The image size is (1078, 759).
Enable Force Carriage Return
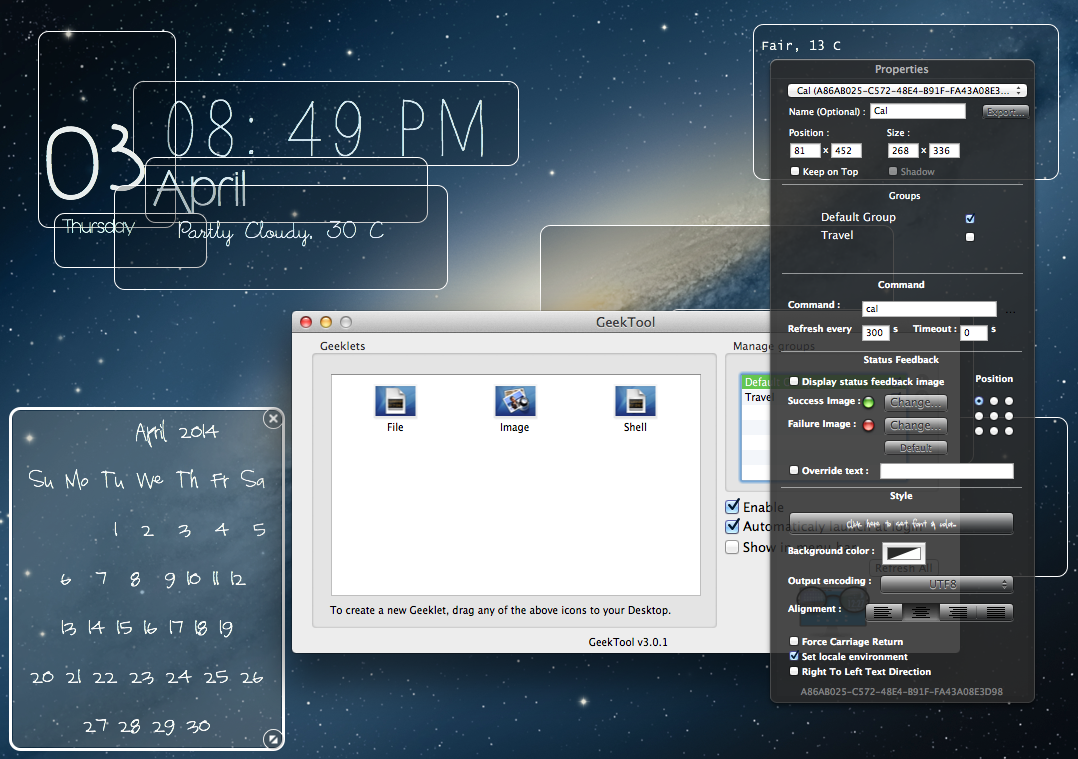click(794, 641)
